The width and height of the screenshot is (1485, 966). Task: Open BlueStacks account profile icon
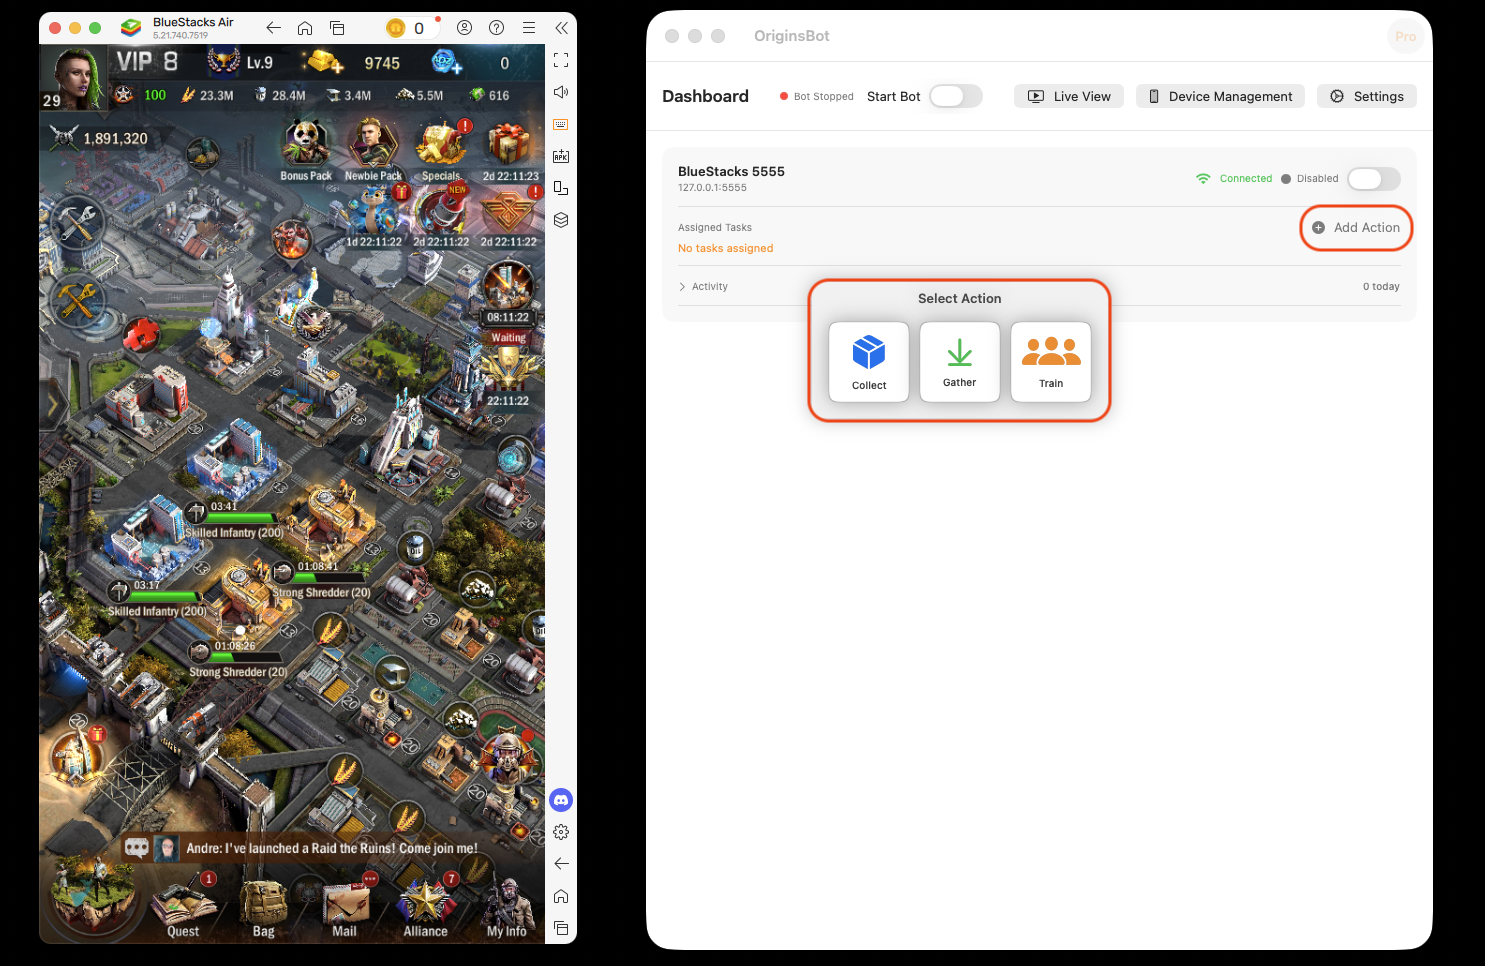tap(464, 28)
